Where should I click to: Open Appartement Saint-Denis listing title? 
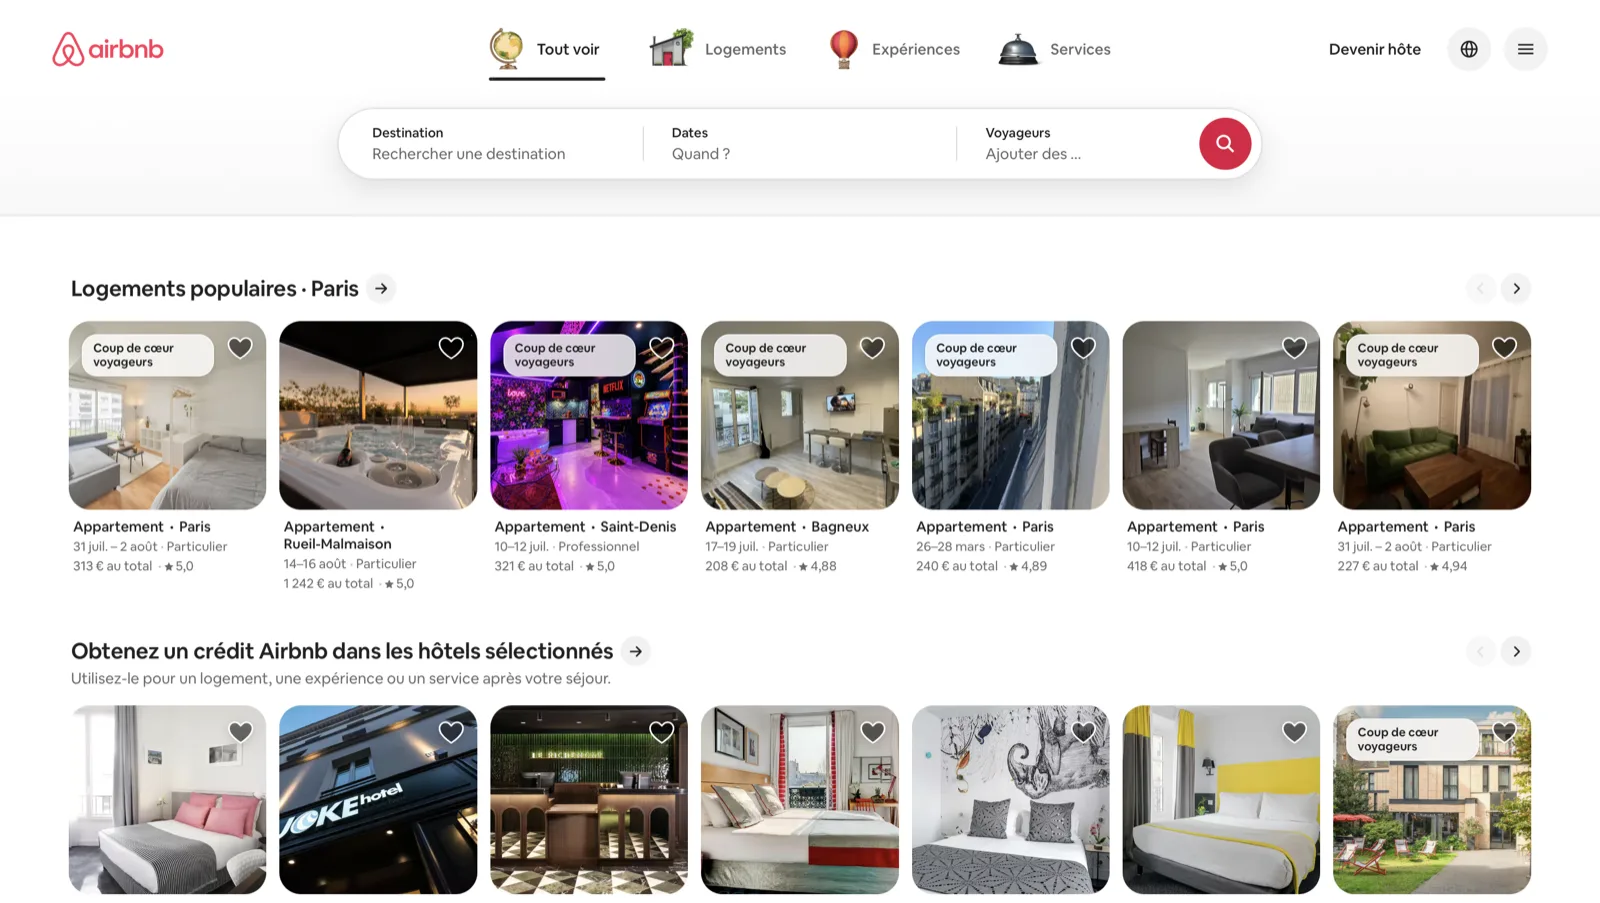tap(585, 527)
